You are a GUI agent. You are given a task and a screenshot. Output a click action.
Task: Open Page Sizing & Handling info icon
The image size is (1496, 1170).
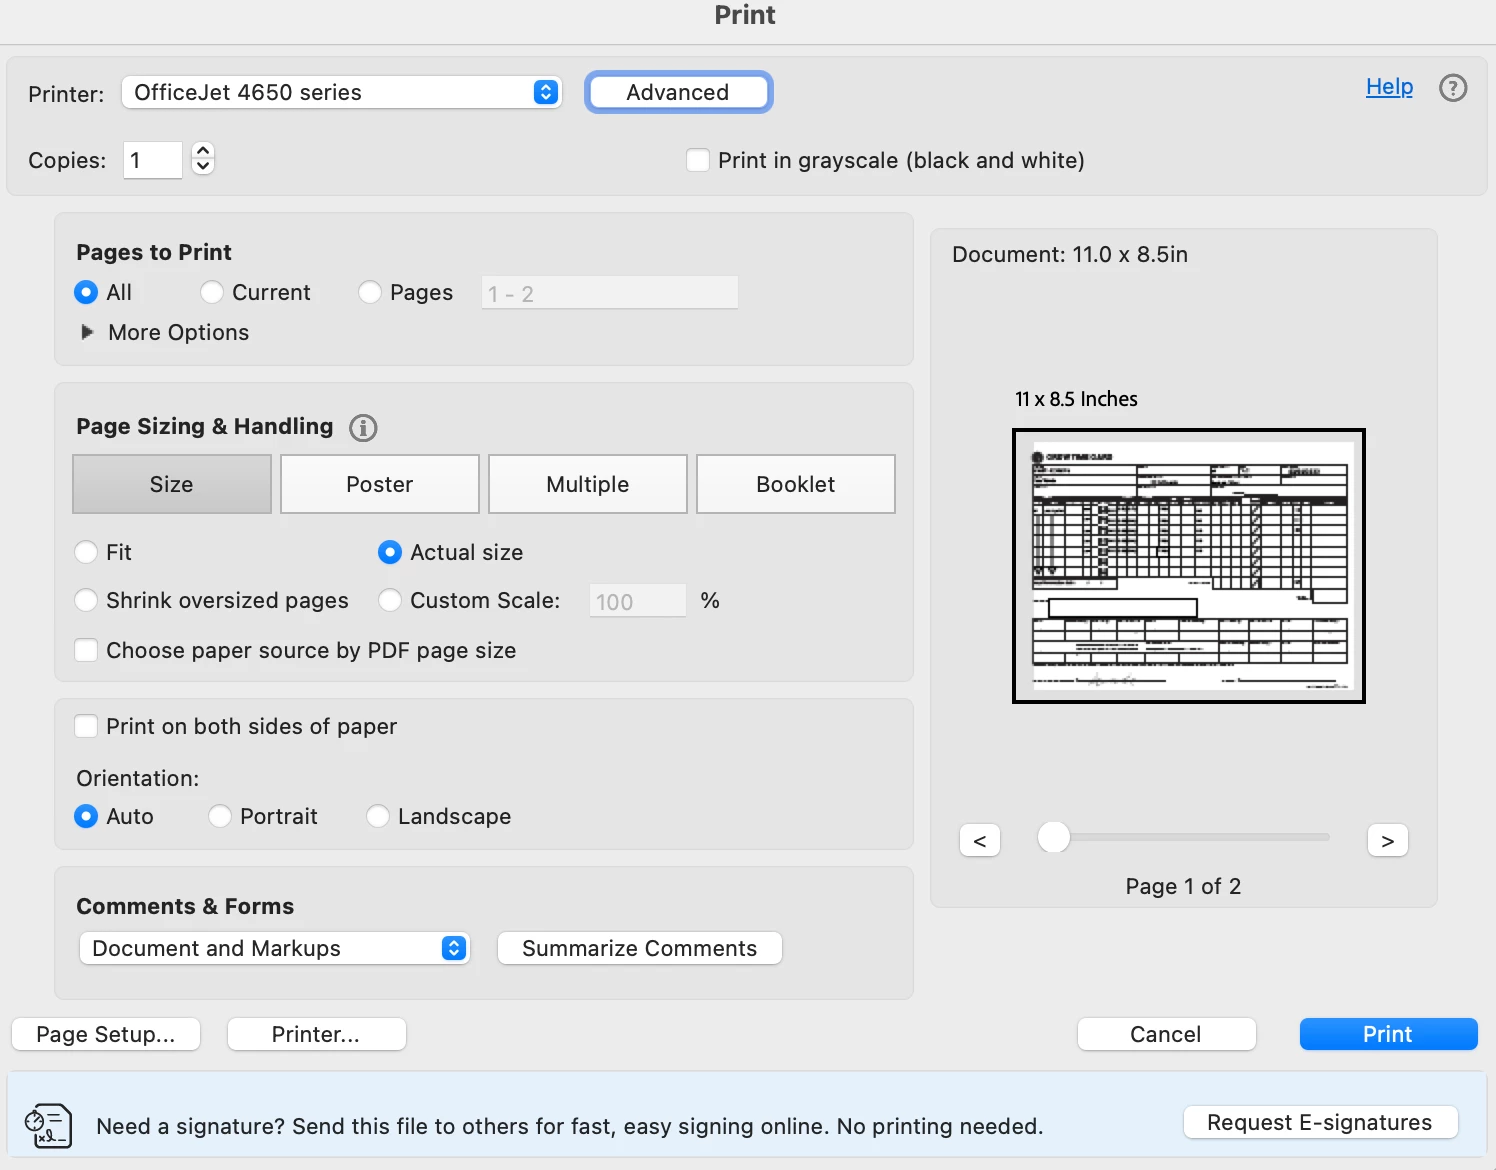click(x=363, y=428)
